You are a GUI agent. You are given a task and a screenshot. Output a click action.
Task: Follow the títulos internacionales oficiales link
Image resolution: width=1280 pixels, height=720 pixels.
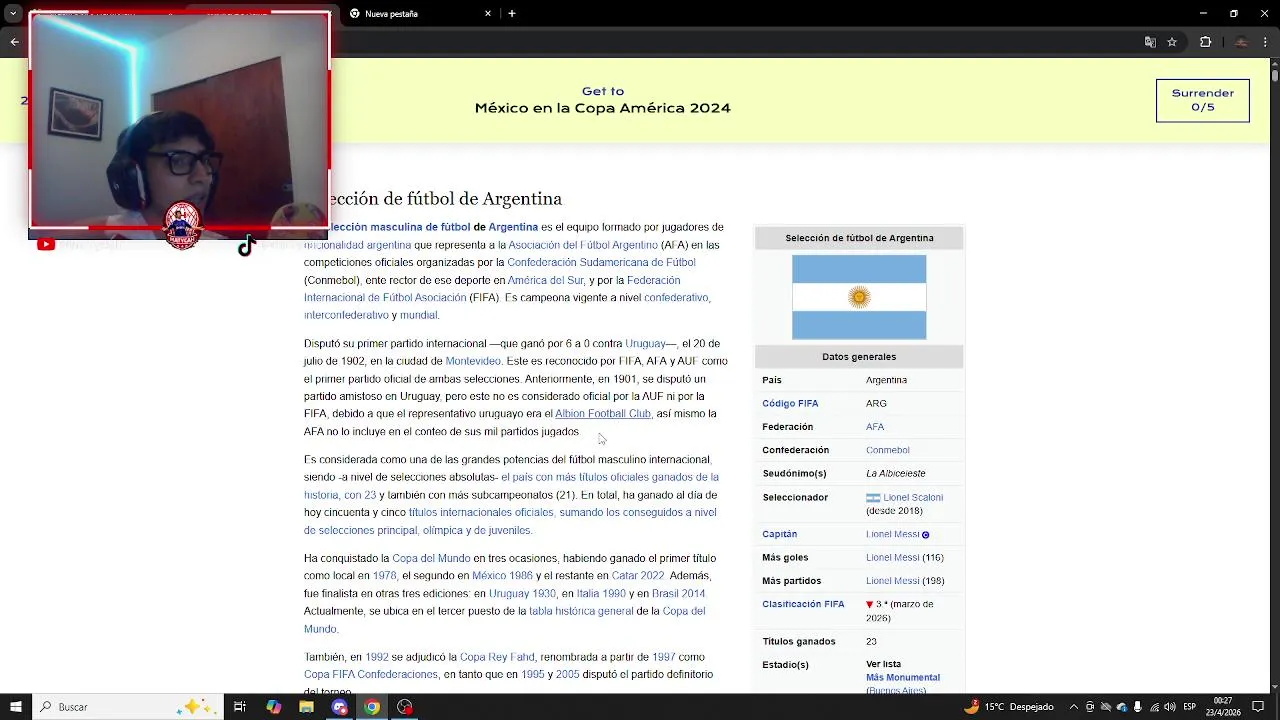[481, 513]
